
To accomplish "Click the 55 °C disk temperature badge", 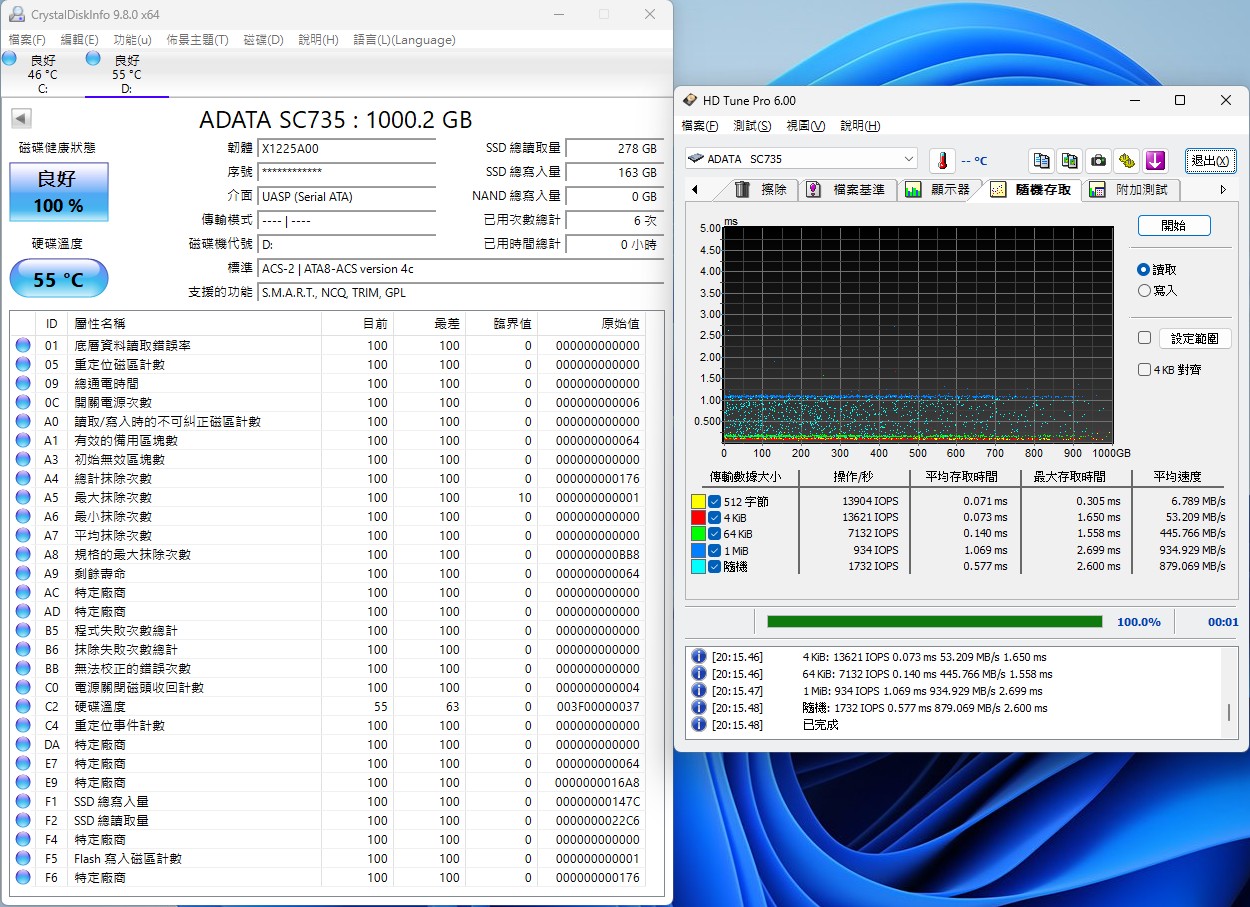I will point(59,279).
